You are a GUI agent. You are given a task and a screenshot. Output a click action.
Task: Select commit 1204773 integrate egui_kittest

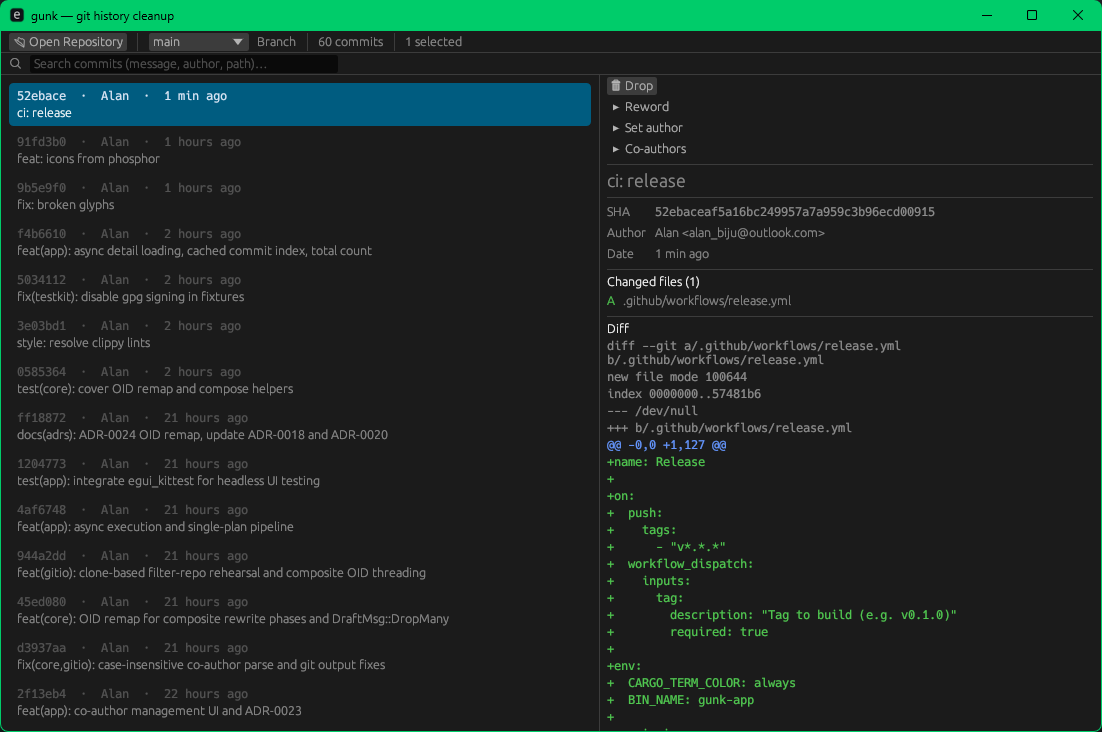(300, 473)
